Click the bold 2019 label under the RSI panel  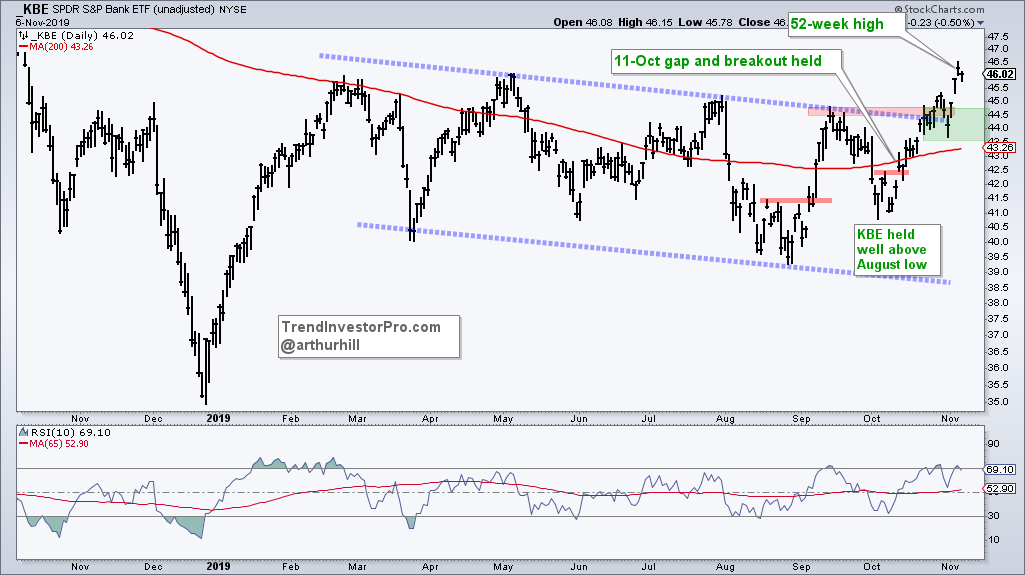[218, 567]
